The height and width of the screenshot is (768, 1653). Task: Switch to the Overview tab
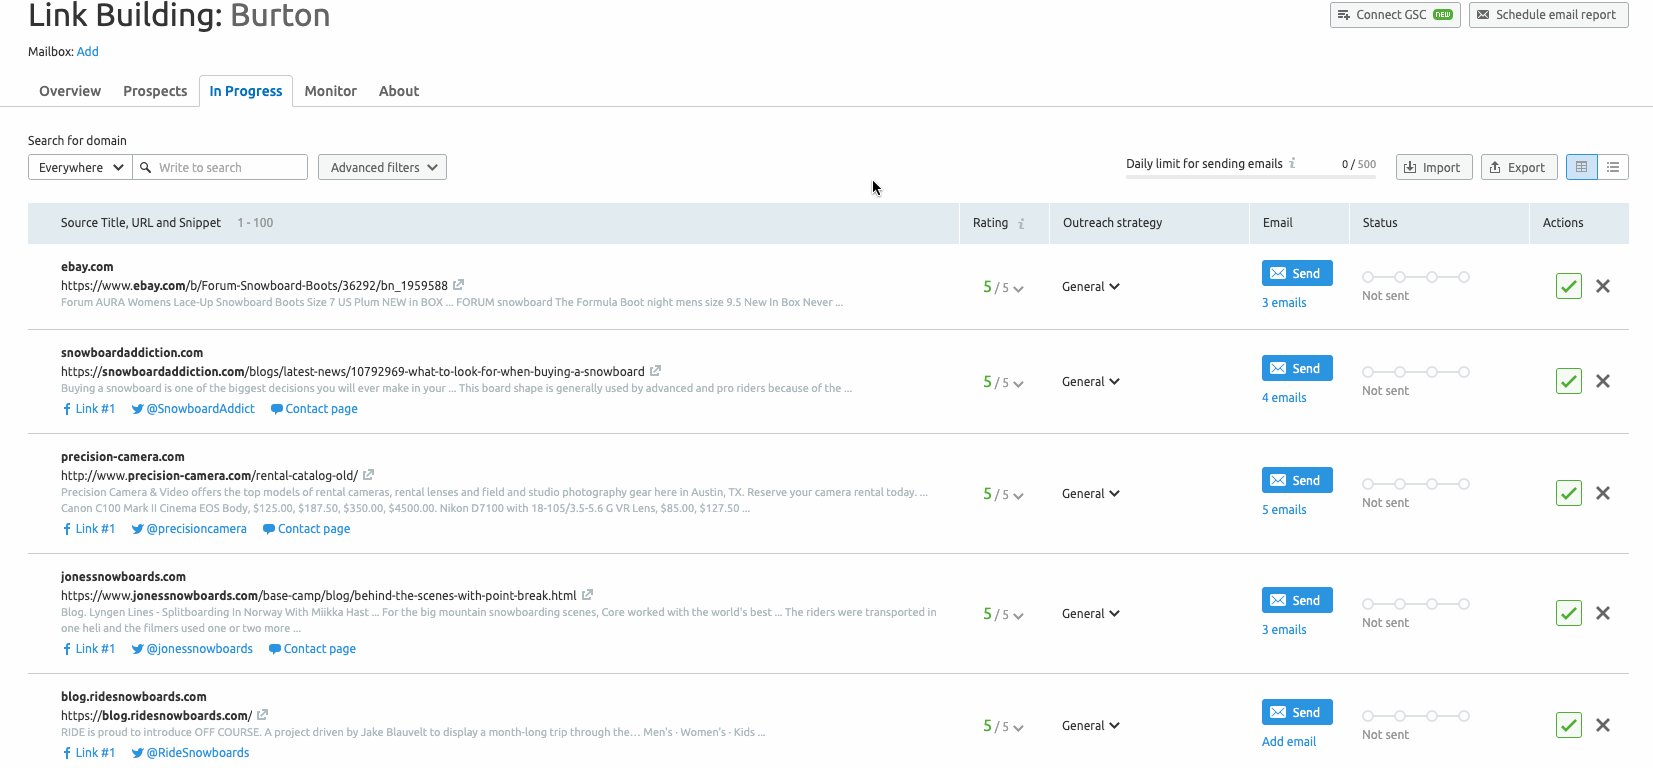[x=70, y=91]
